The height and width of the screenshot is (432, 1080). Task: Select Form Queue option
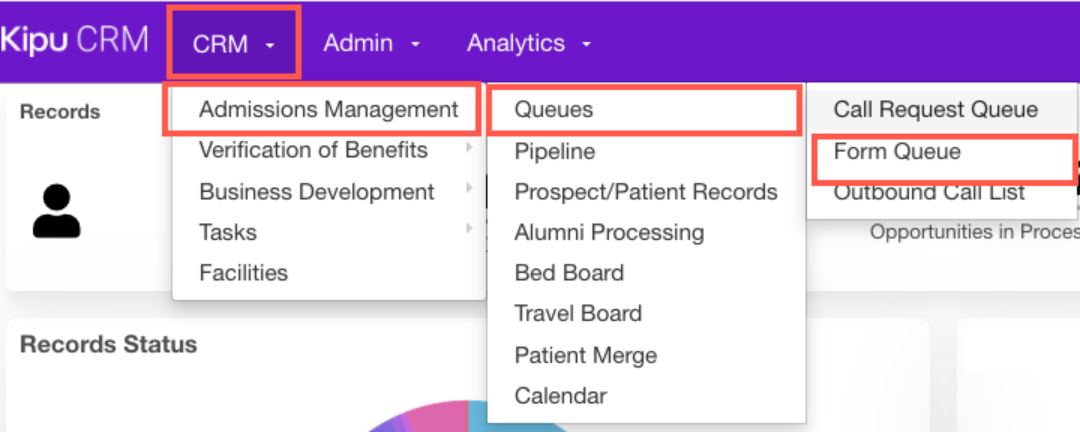pyautogui.click(x=897, y=152)
